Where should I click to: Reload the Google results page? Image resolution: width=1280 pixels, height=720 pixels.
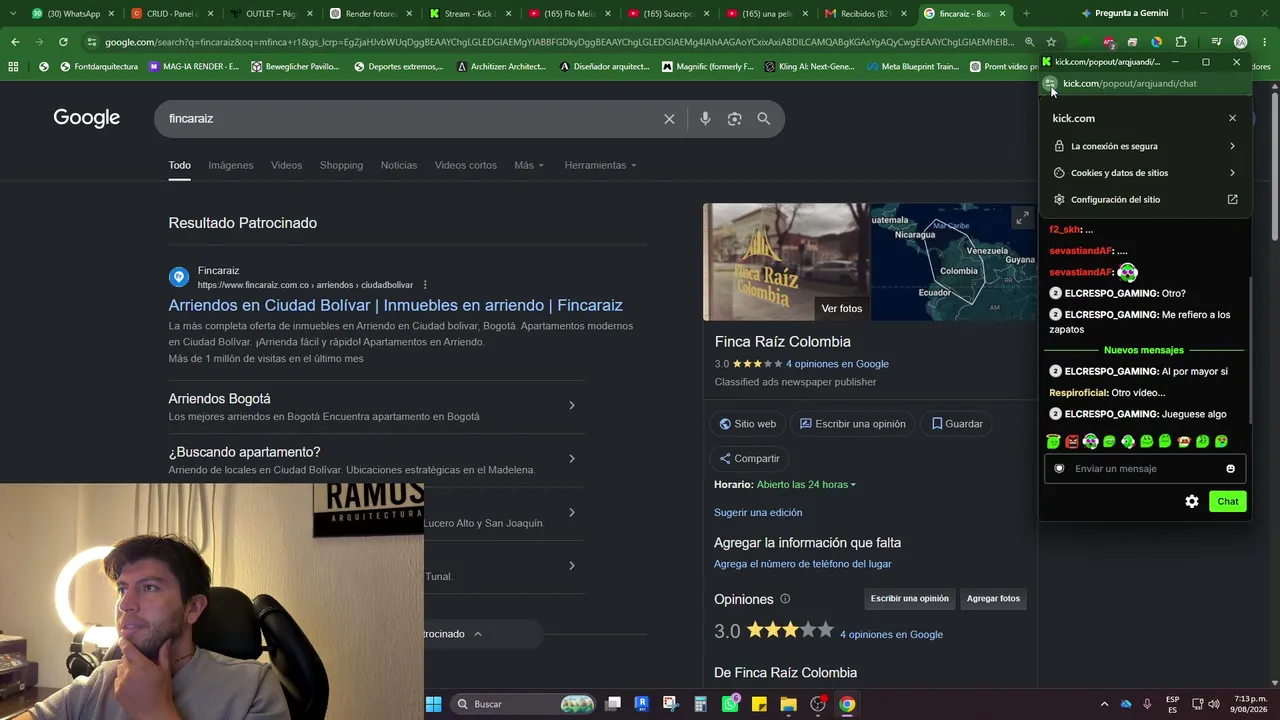[x=63, y=42]
